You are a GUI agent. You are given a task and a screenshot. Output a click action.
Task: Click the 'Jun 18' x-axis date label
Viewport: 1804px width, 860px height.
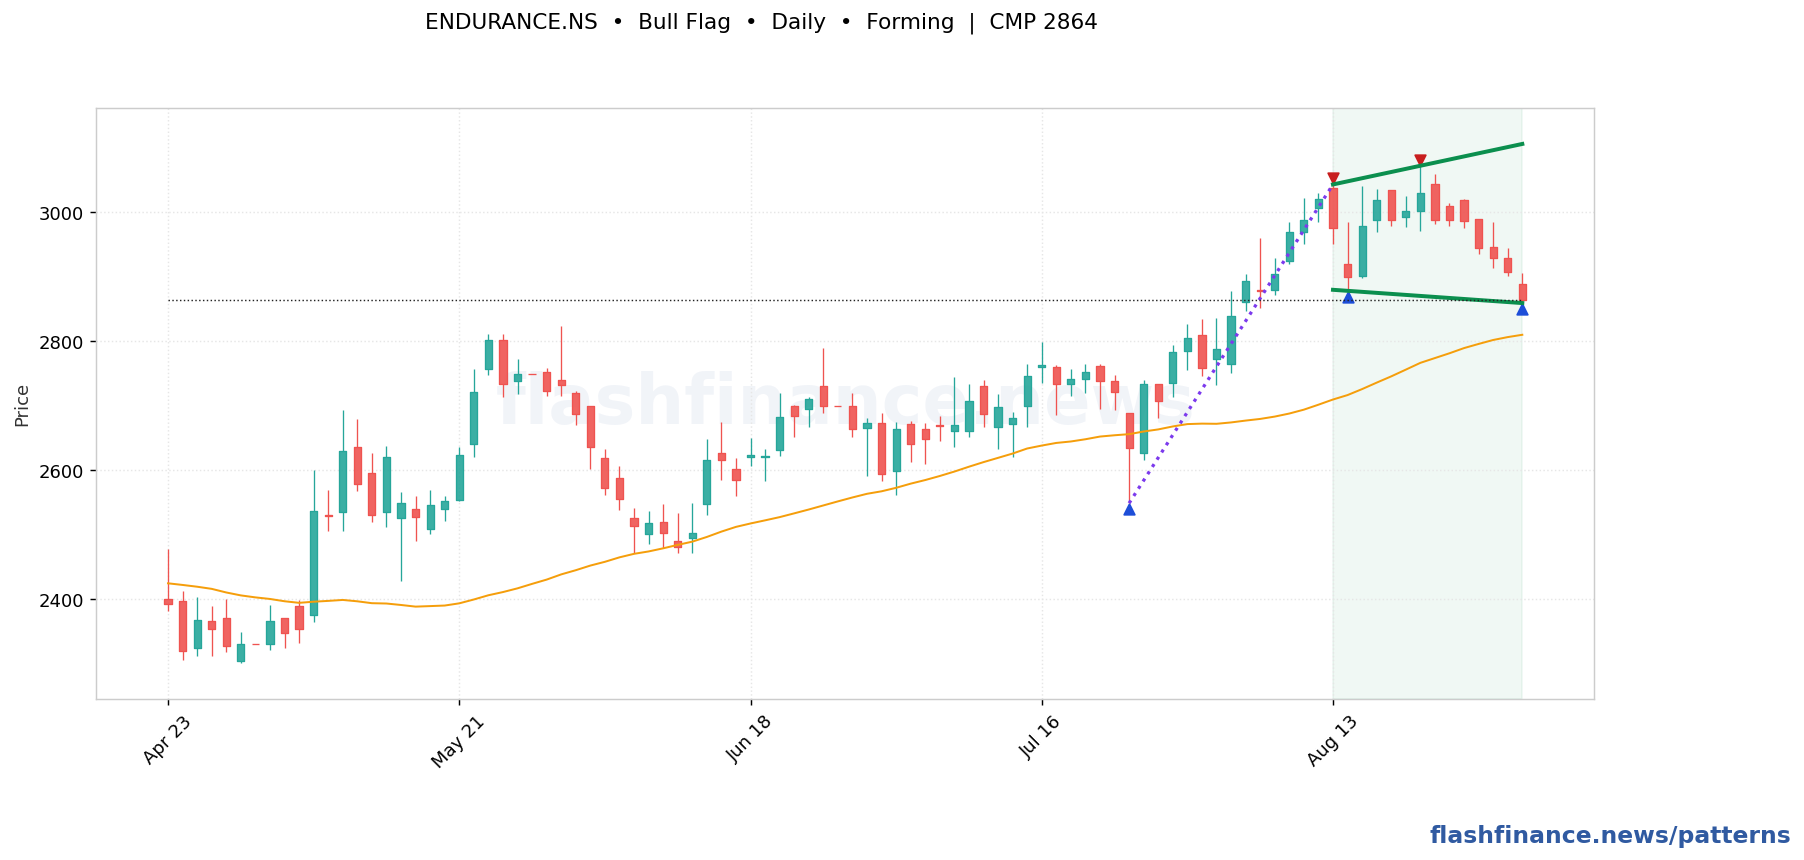(x=749, y=740)
